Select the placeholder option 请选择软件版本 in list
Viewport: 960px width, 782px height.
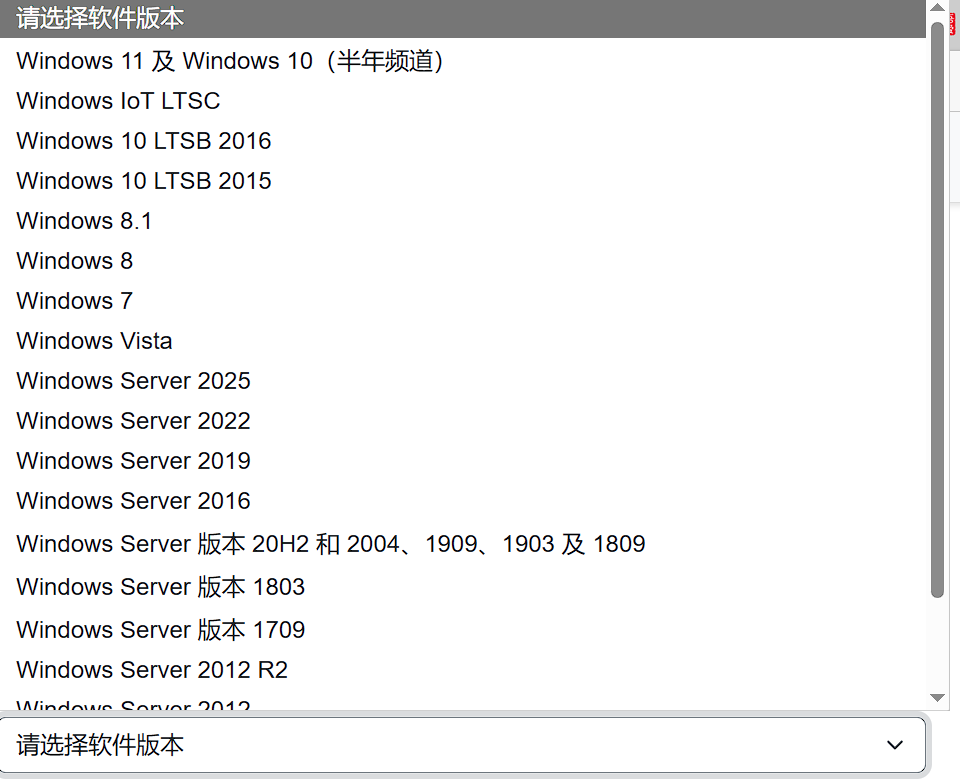[463, 18]
